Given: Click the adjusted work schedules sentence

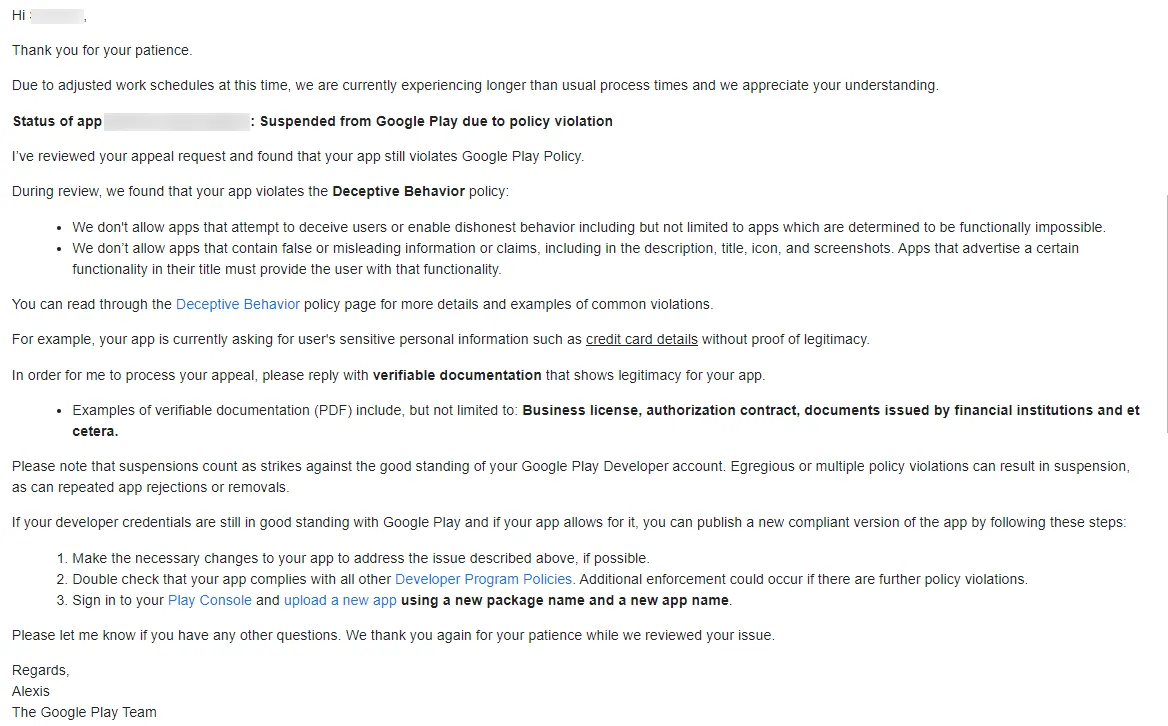Looking at the screenshot, I should (x=475, y=85).
